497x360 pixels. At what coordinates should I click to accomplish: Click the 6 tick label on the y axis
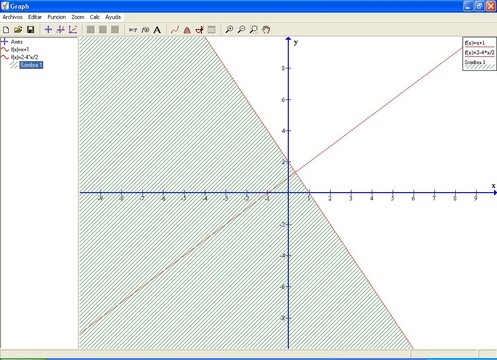tap(283, 100)
